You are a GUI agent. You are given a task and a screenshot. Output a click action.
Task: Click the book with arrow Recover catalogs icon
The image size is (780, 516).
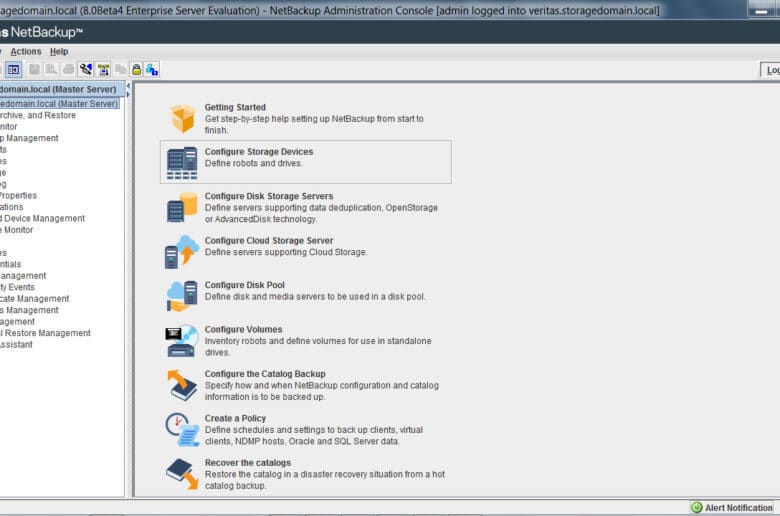(x=182, y=474)
